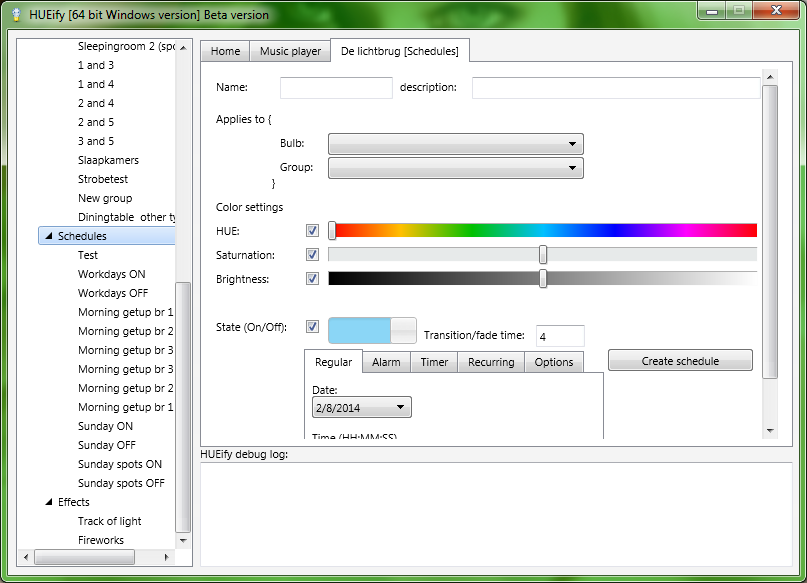Viewport: 807px width, 583px height.
Task: Select the 3 and 5 group
Action: point(96,141)
